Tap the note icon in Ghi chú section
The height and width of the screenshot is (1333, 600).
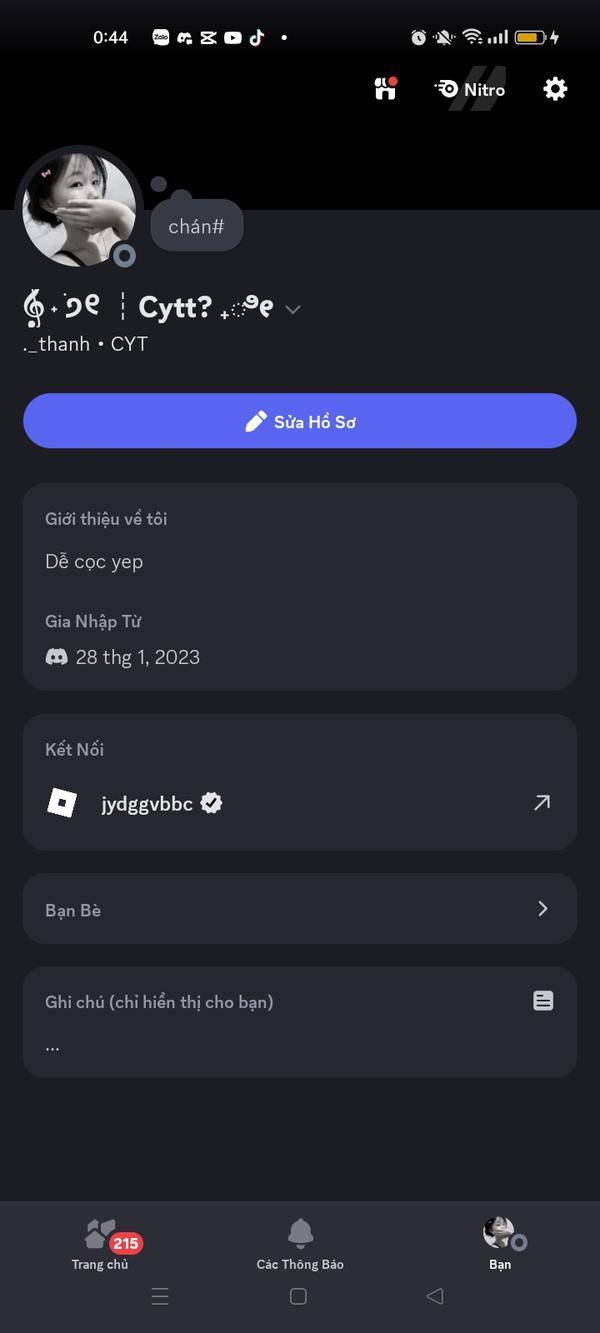tap(543, 1001)
